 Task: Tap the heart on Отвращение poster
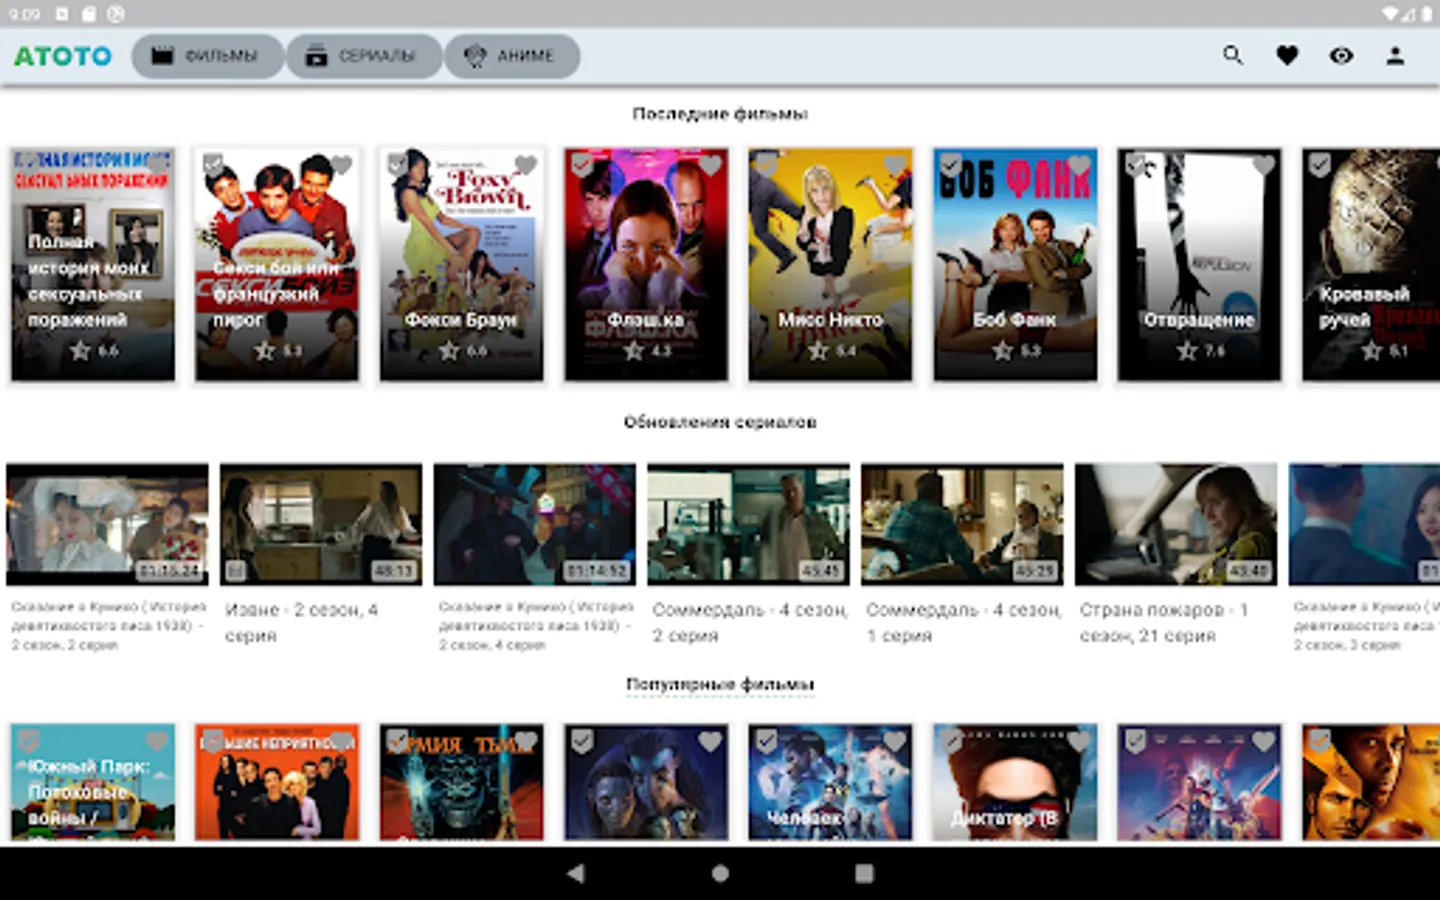[1264, 165]
